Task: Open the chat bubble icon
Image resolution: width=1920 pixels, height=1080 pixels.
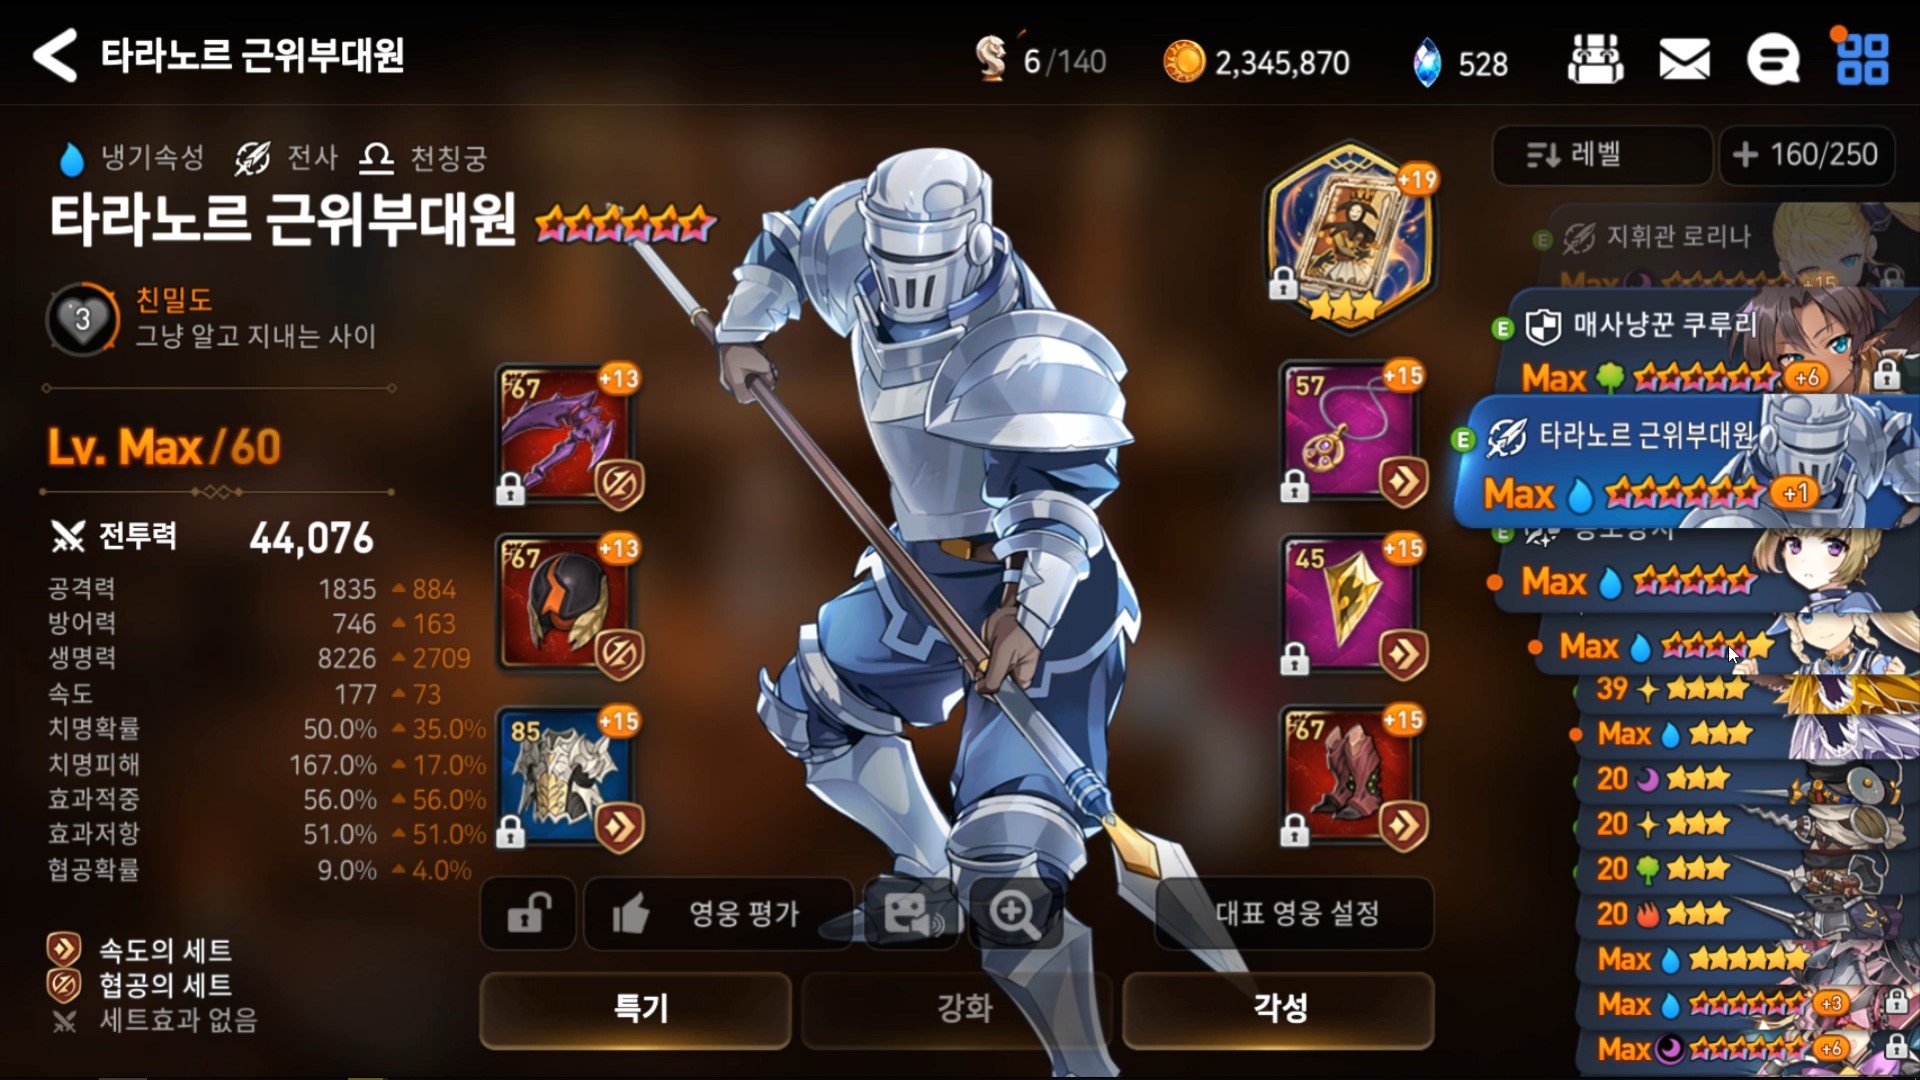Action: [1773, 60]
